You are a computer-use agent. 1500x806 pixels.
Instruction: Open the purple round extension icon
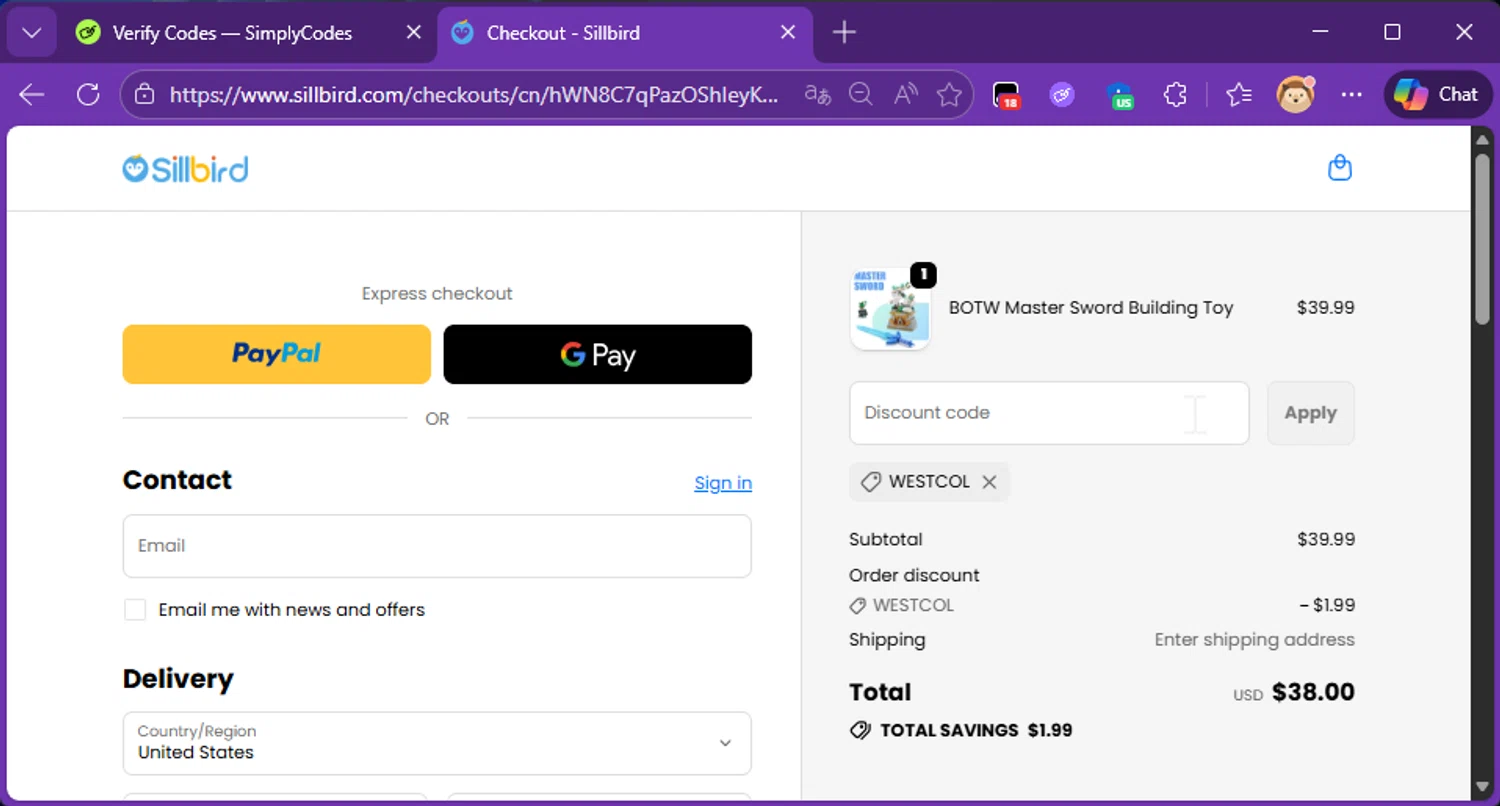(1062, 95)
